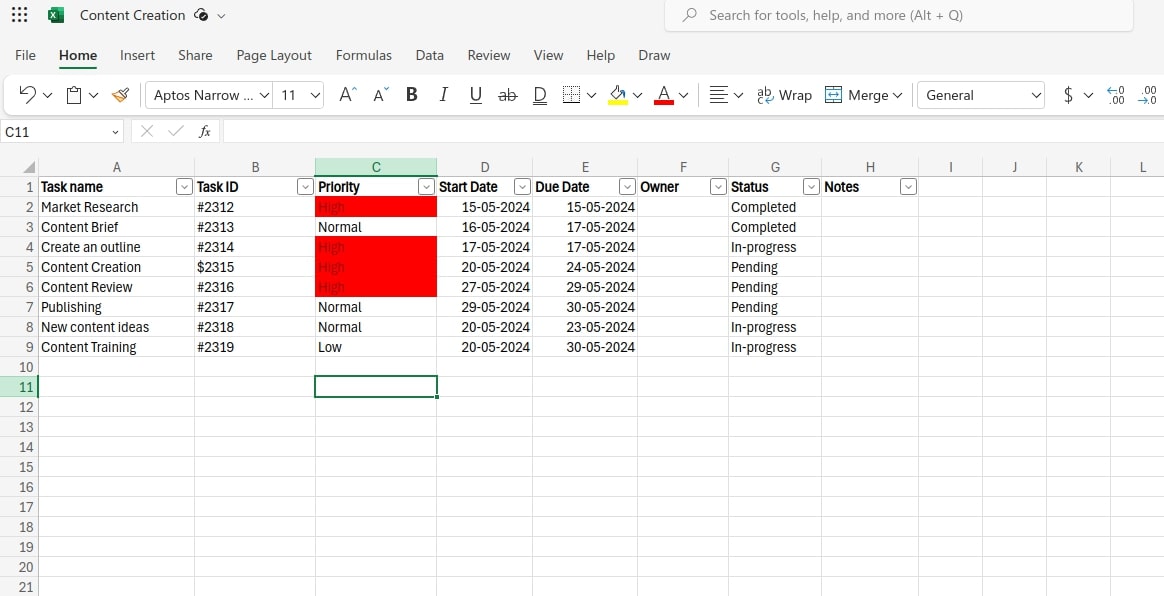The height and width of the screenshot is (596, 1164).
Task: Increase decimal places
Action: click(x=1116, y=95)
